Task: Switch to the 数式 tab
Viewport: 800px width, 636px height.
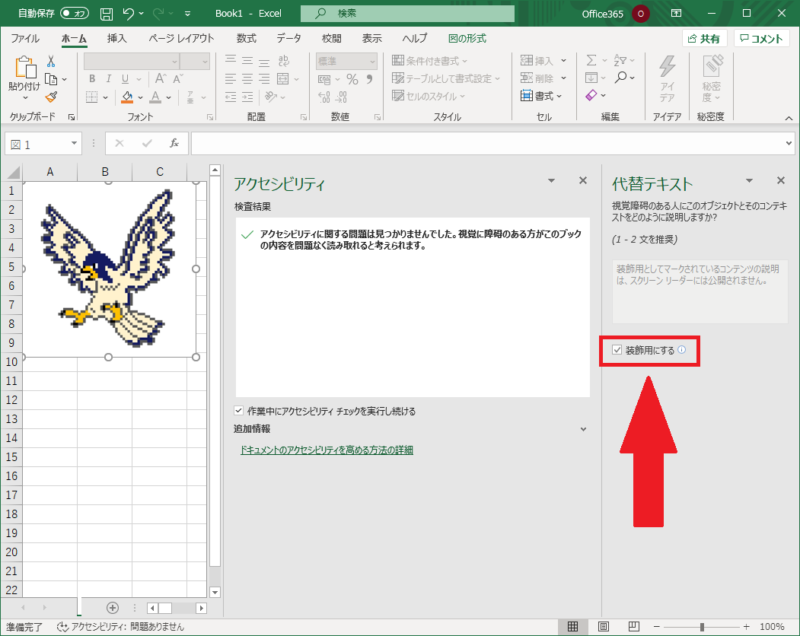Action: coord(246,39)
